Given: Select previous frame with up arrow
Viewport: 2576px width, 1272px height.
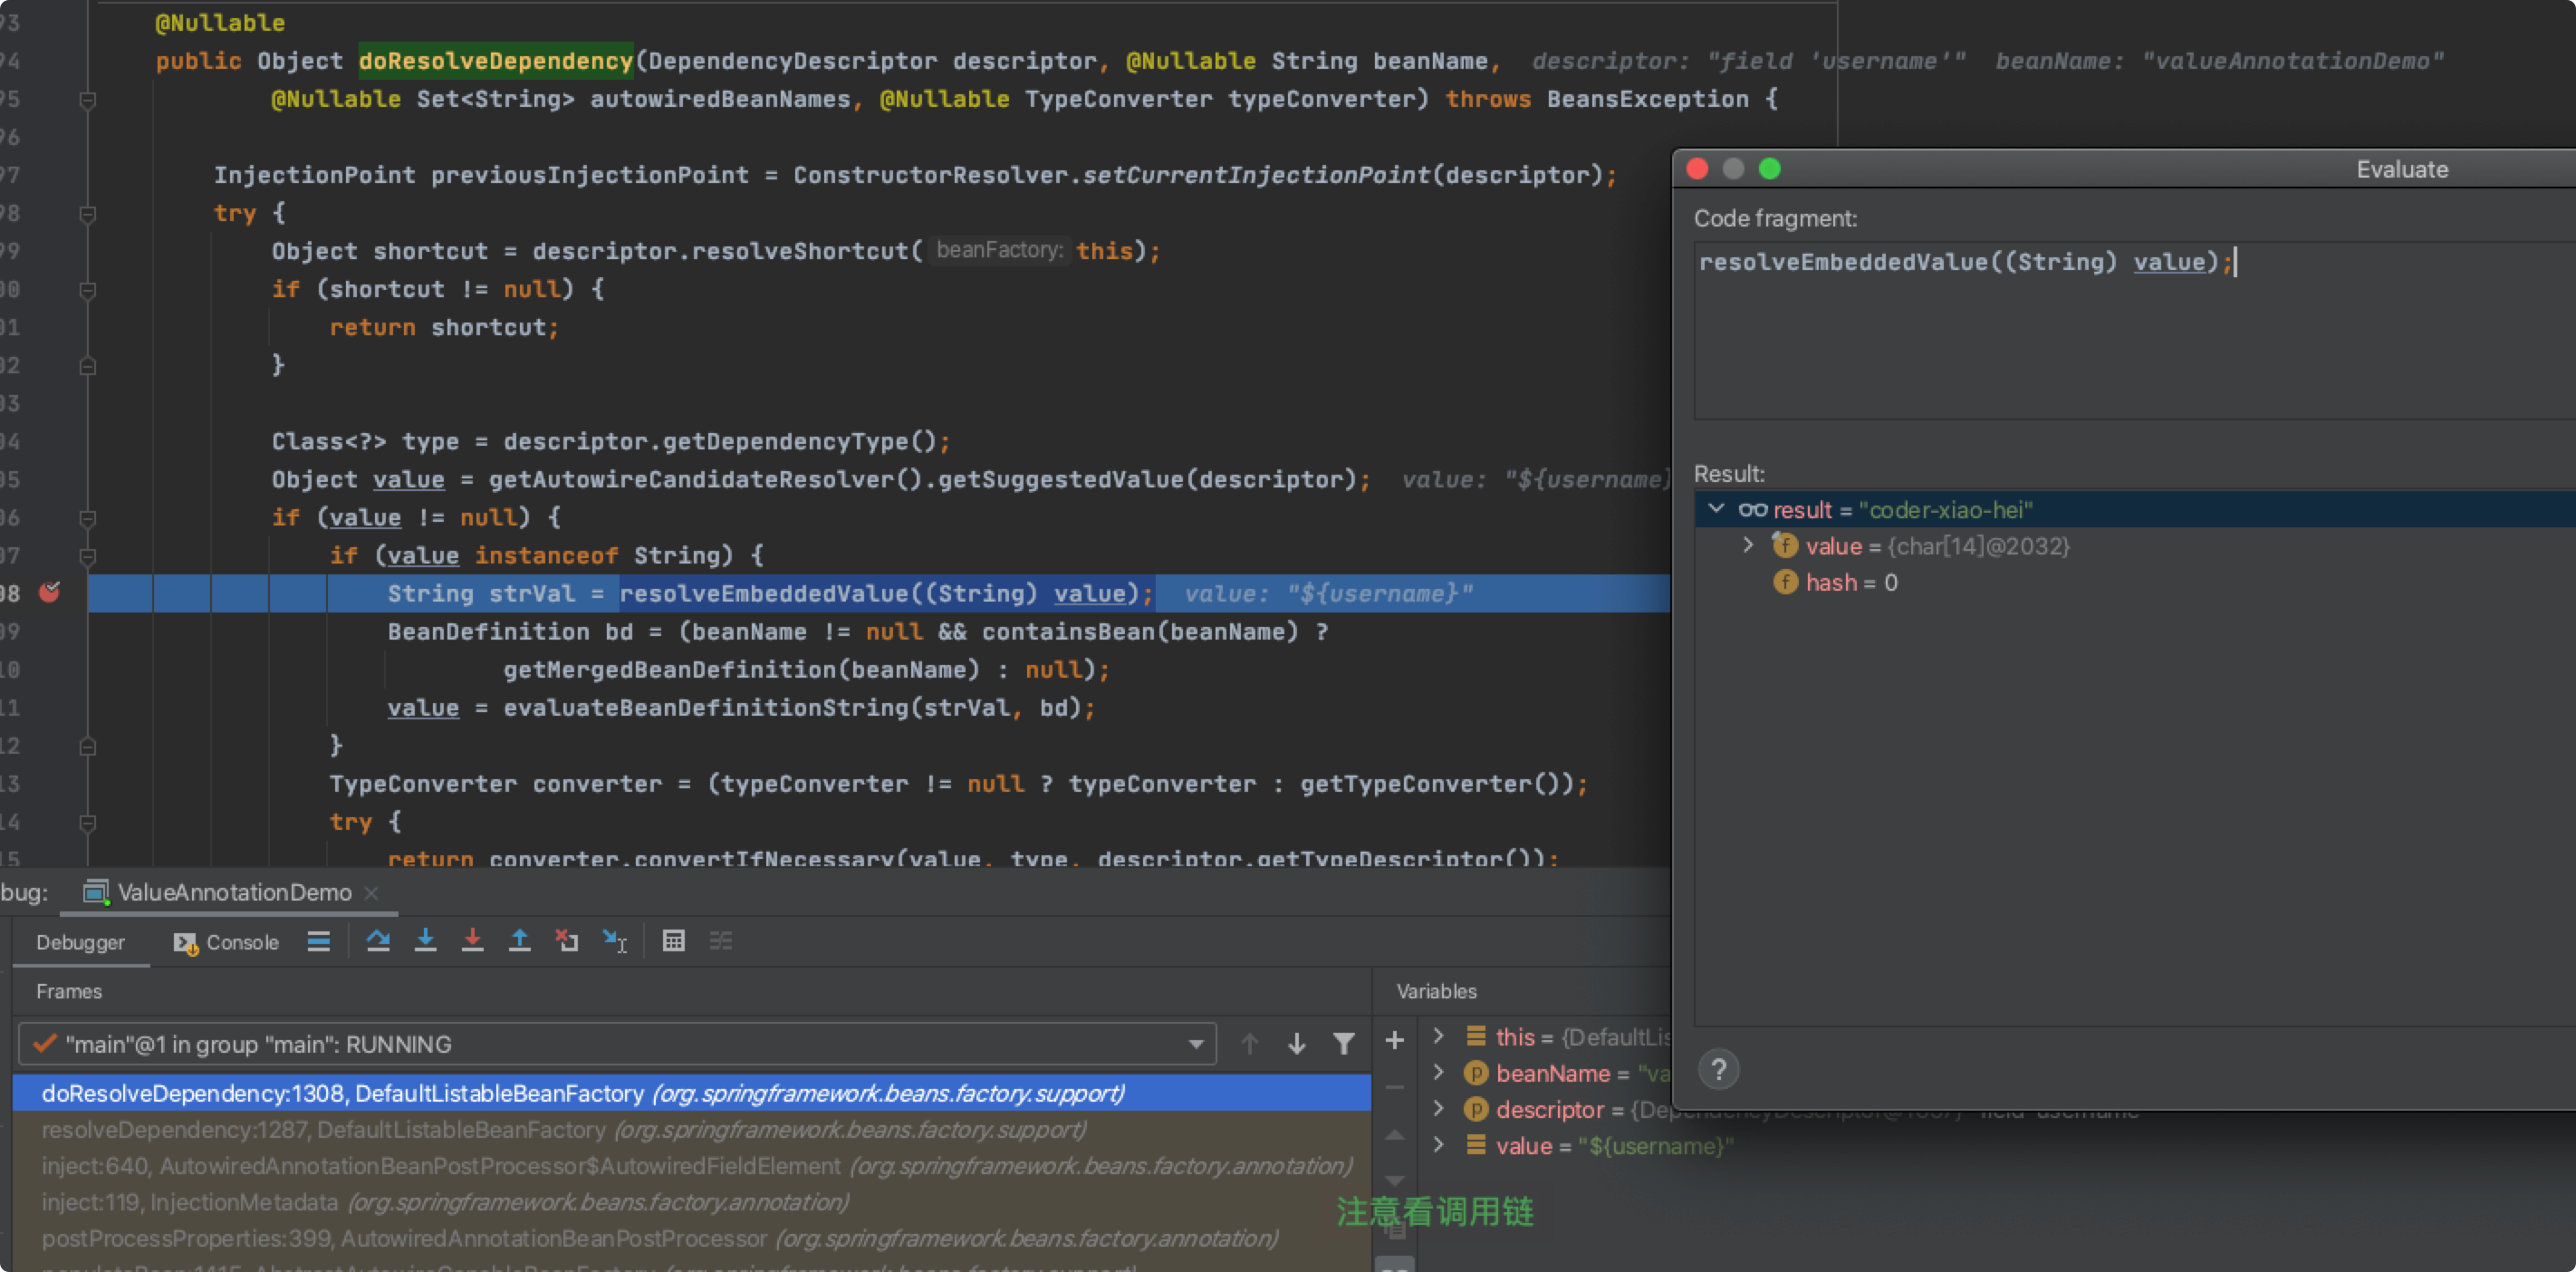Looking at the screenshot, I should pos(1250,1044).
